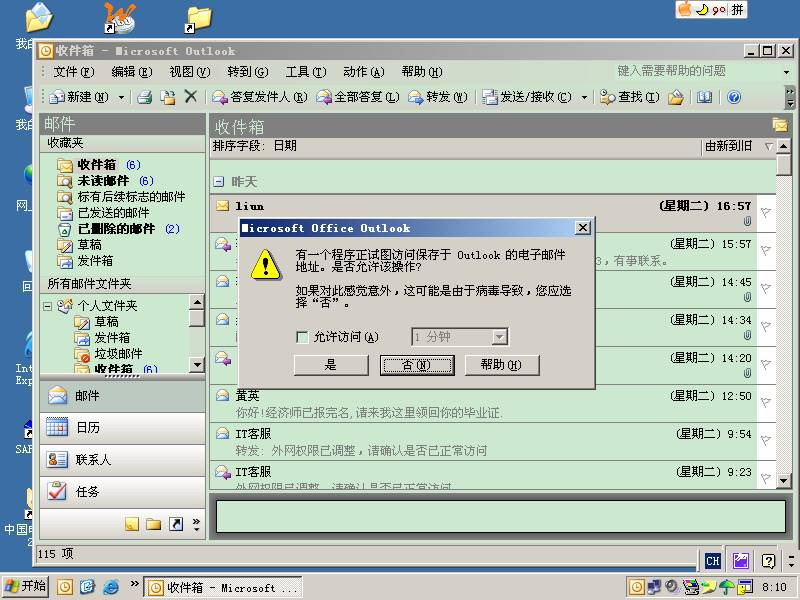
Task: Open the Help (帮助) menu
Action: (421, 72)
